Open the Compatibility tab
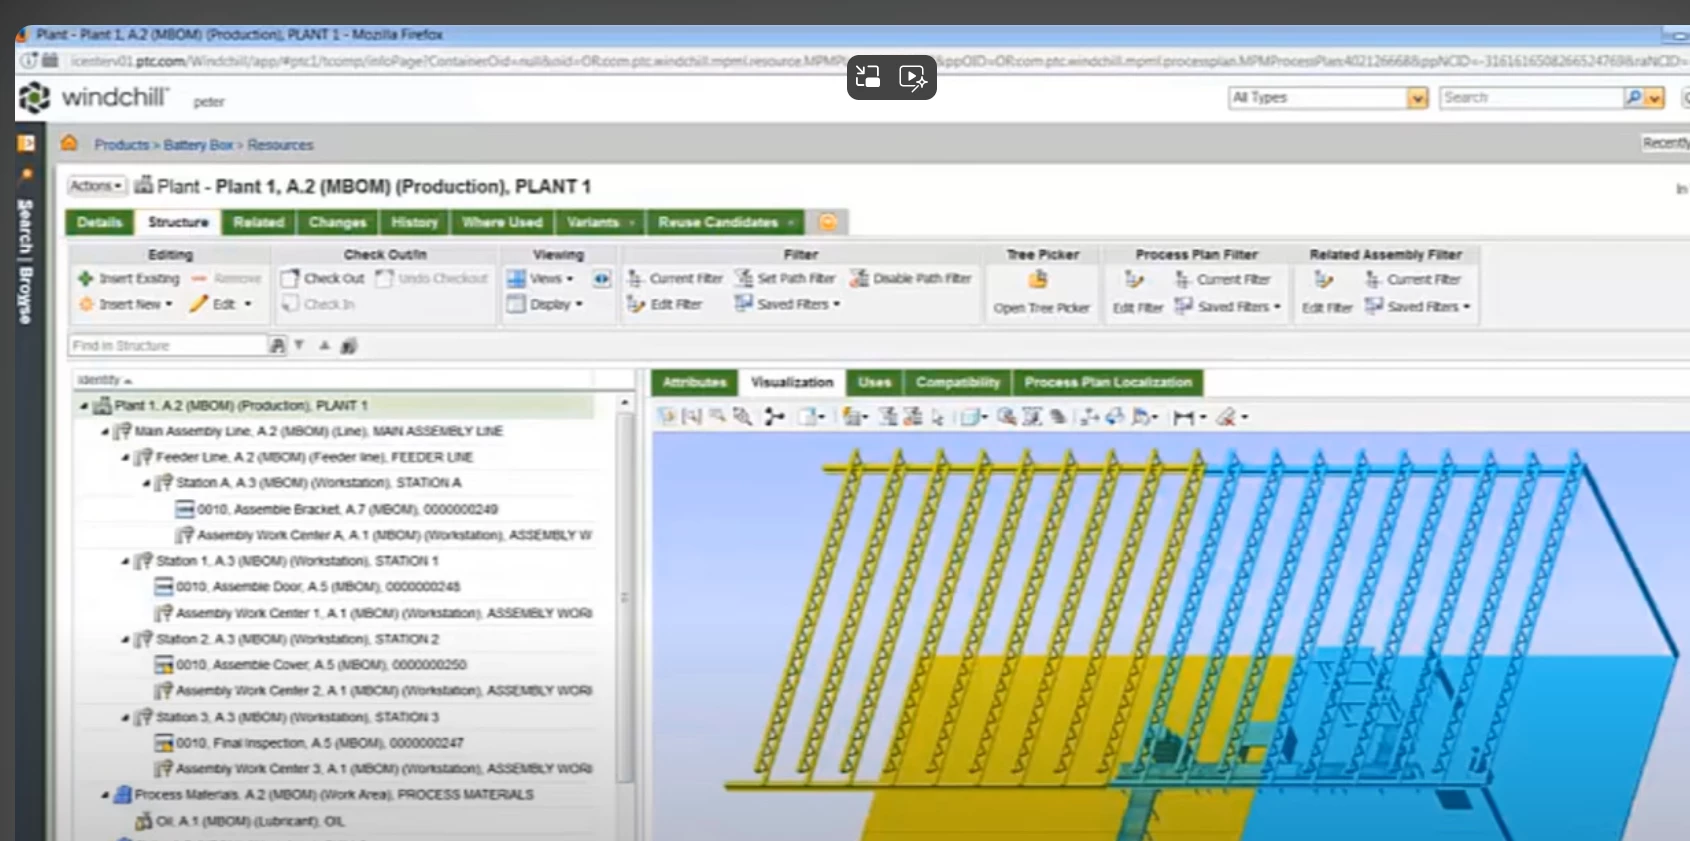This screenshot has height=841, width=1690. [x=957, y=382]
